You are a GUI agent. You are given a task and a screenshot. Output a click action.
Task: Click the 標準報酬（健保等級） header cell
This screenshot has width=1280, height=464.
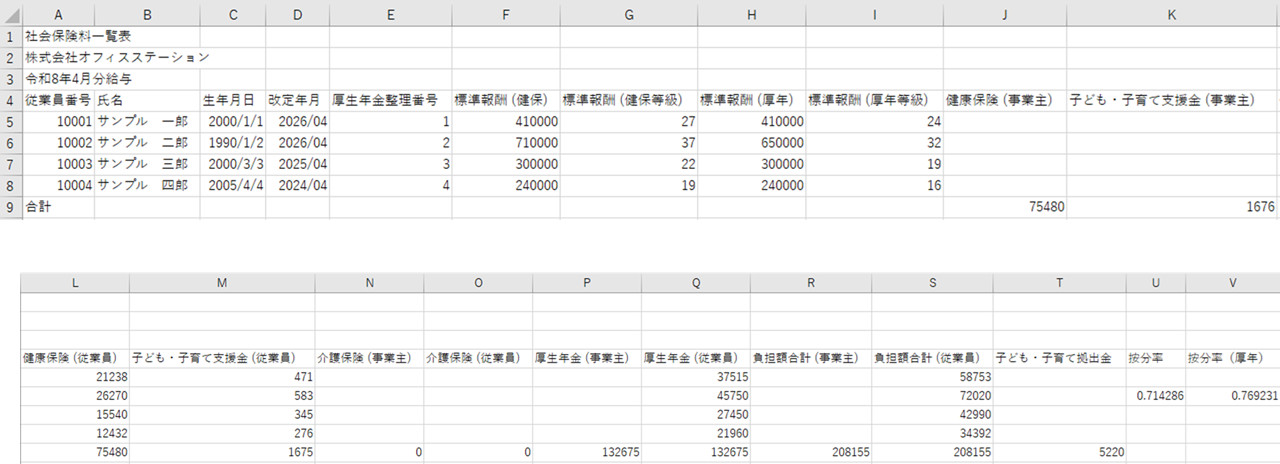[x=628, y=100]
